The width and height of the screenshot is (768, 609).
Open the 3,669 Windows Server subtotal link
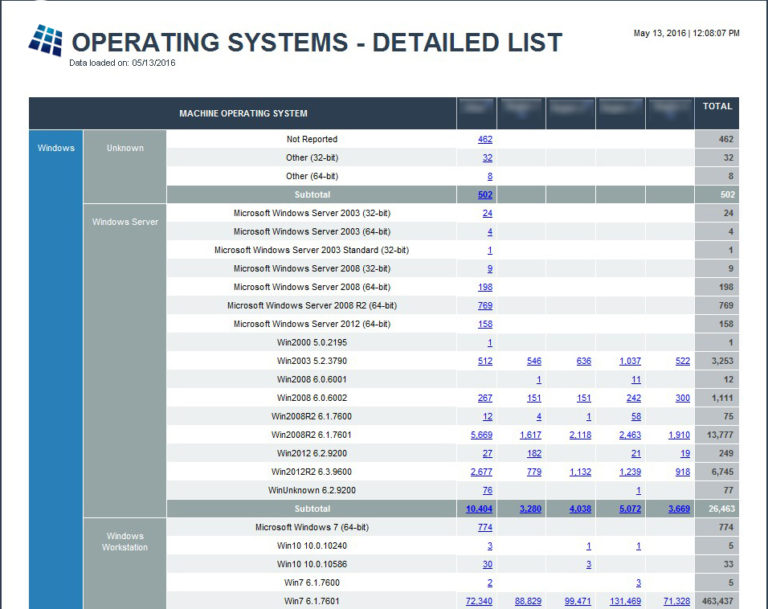[679, 509]
